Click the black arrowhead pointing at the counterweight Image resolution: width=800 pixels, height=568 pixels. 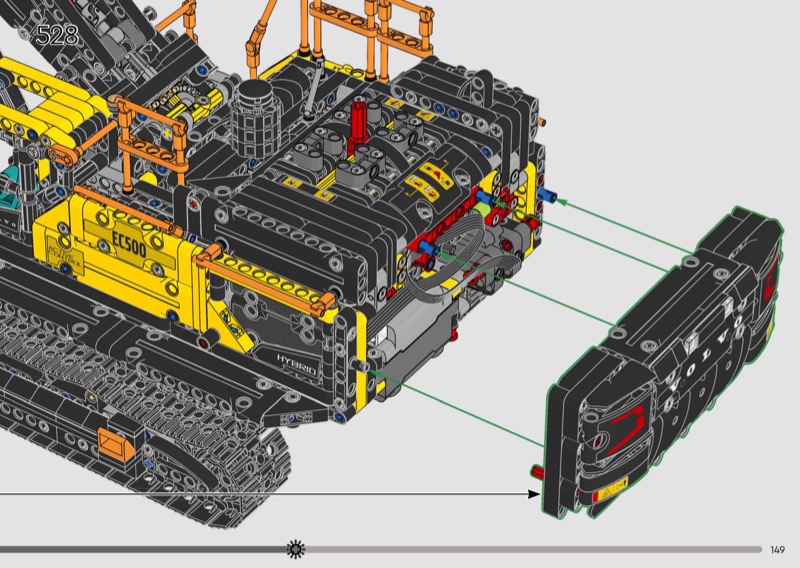click(x=533, y=493)
